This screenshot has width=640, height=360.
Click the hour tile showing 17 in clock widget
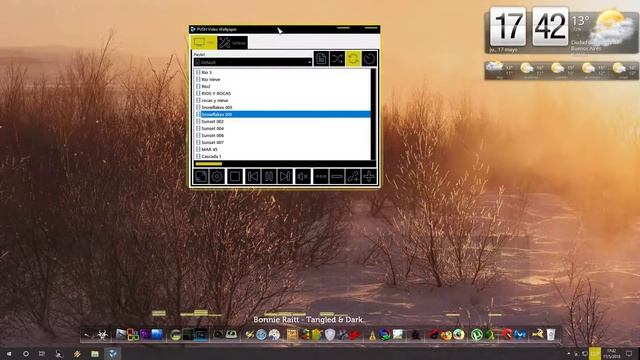coord(508,27)
